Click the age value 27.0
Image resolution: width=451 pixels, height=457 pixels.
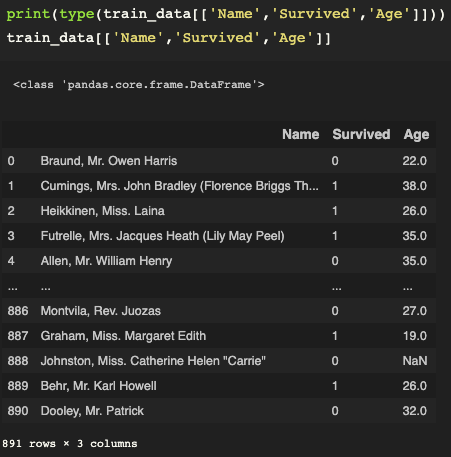point(415,311)
